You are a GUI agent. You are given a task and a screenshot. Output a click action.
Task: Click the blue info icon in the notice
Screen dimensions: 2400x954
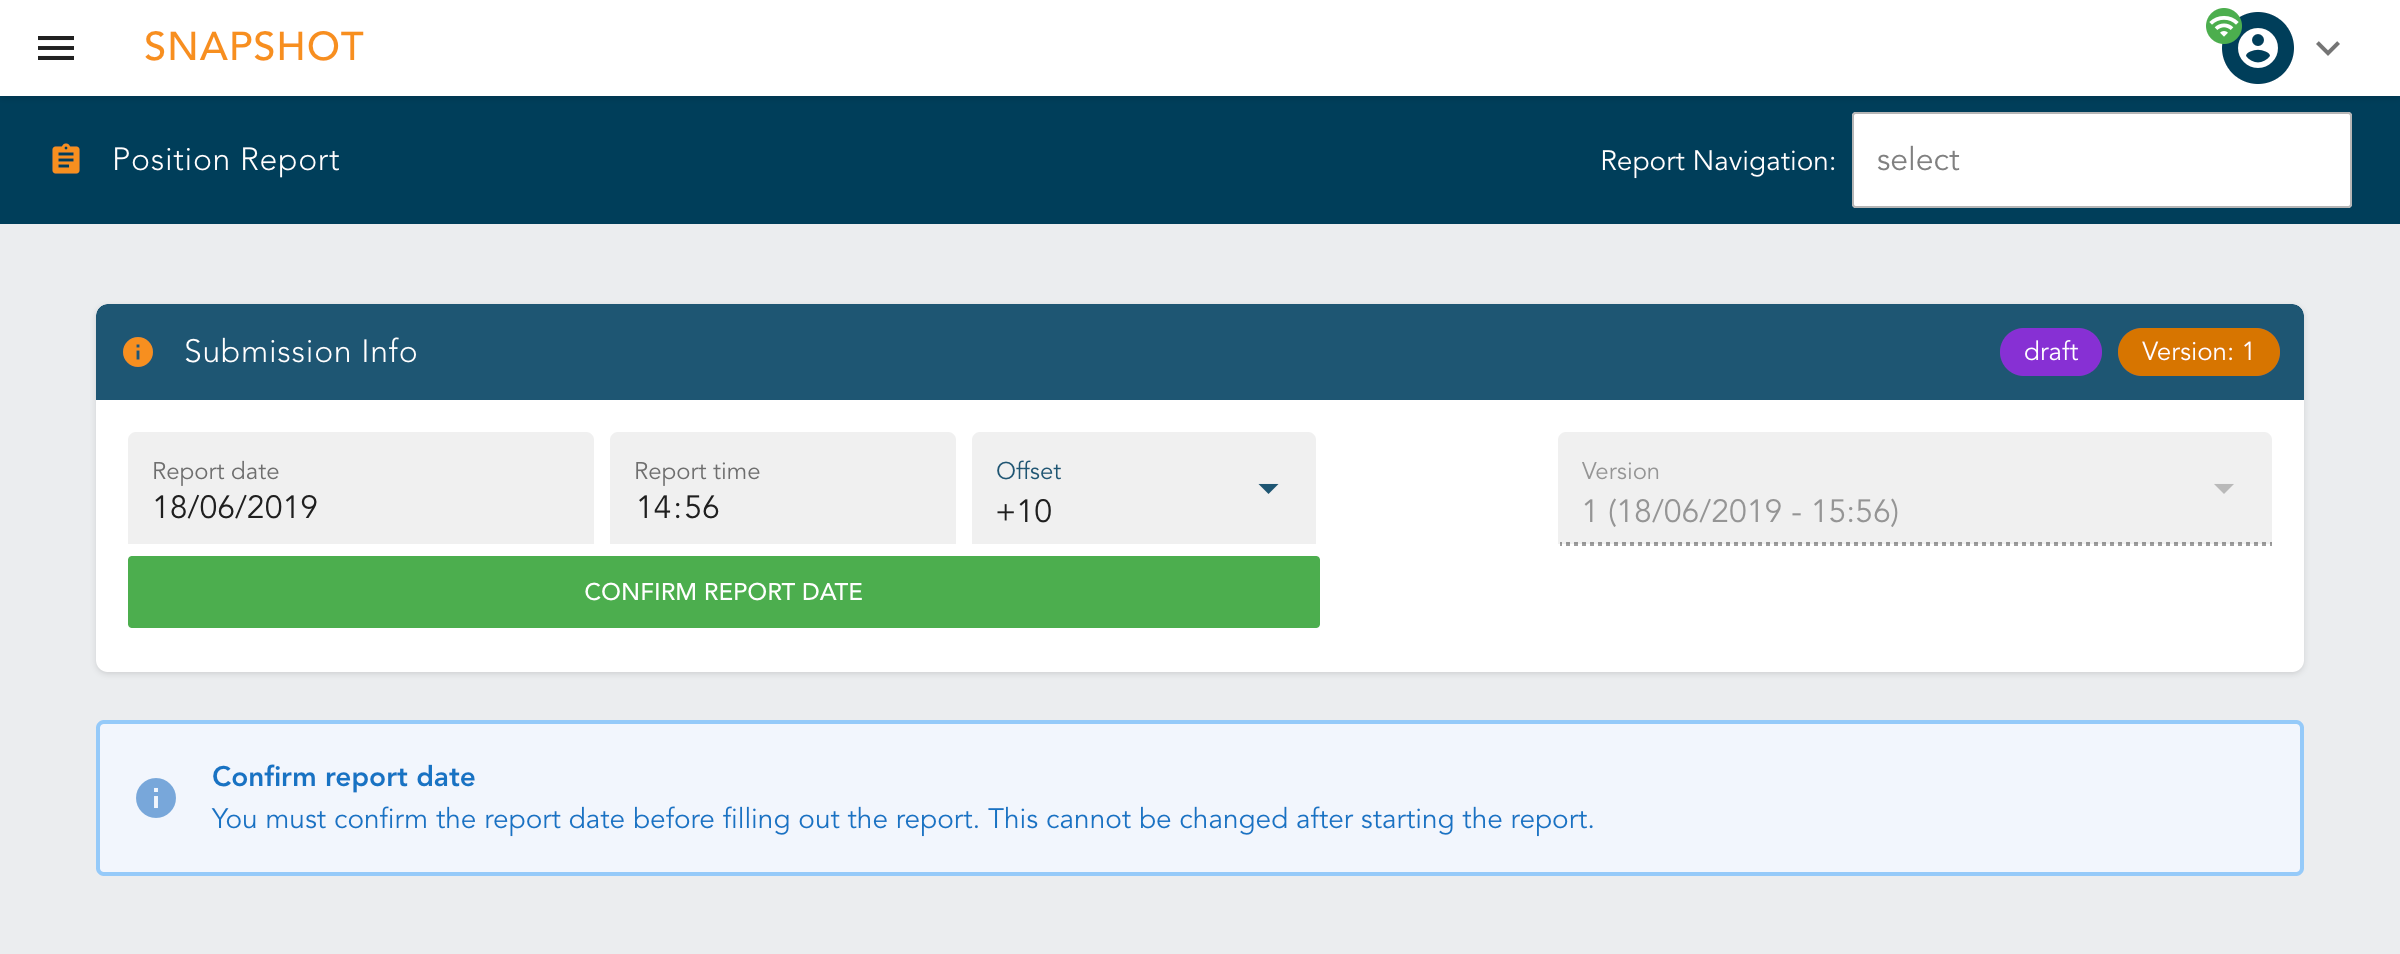click(x=156, y=798)
